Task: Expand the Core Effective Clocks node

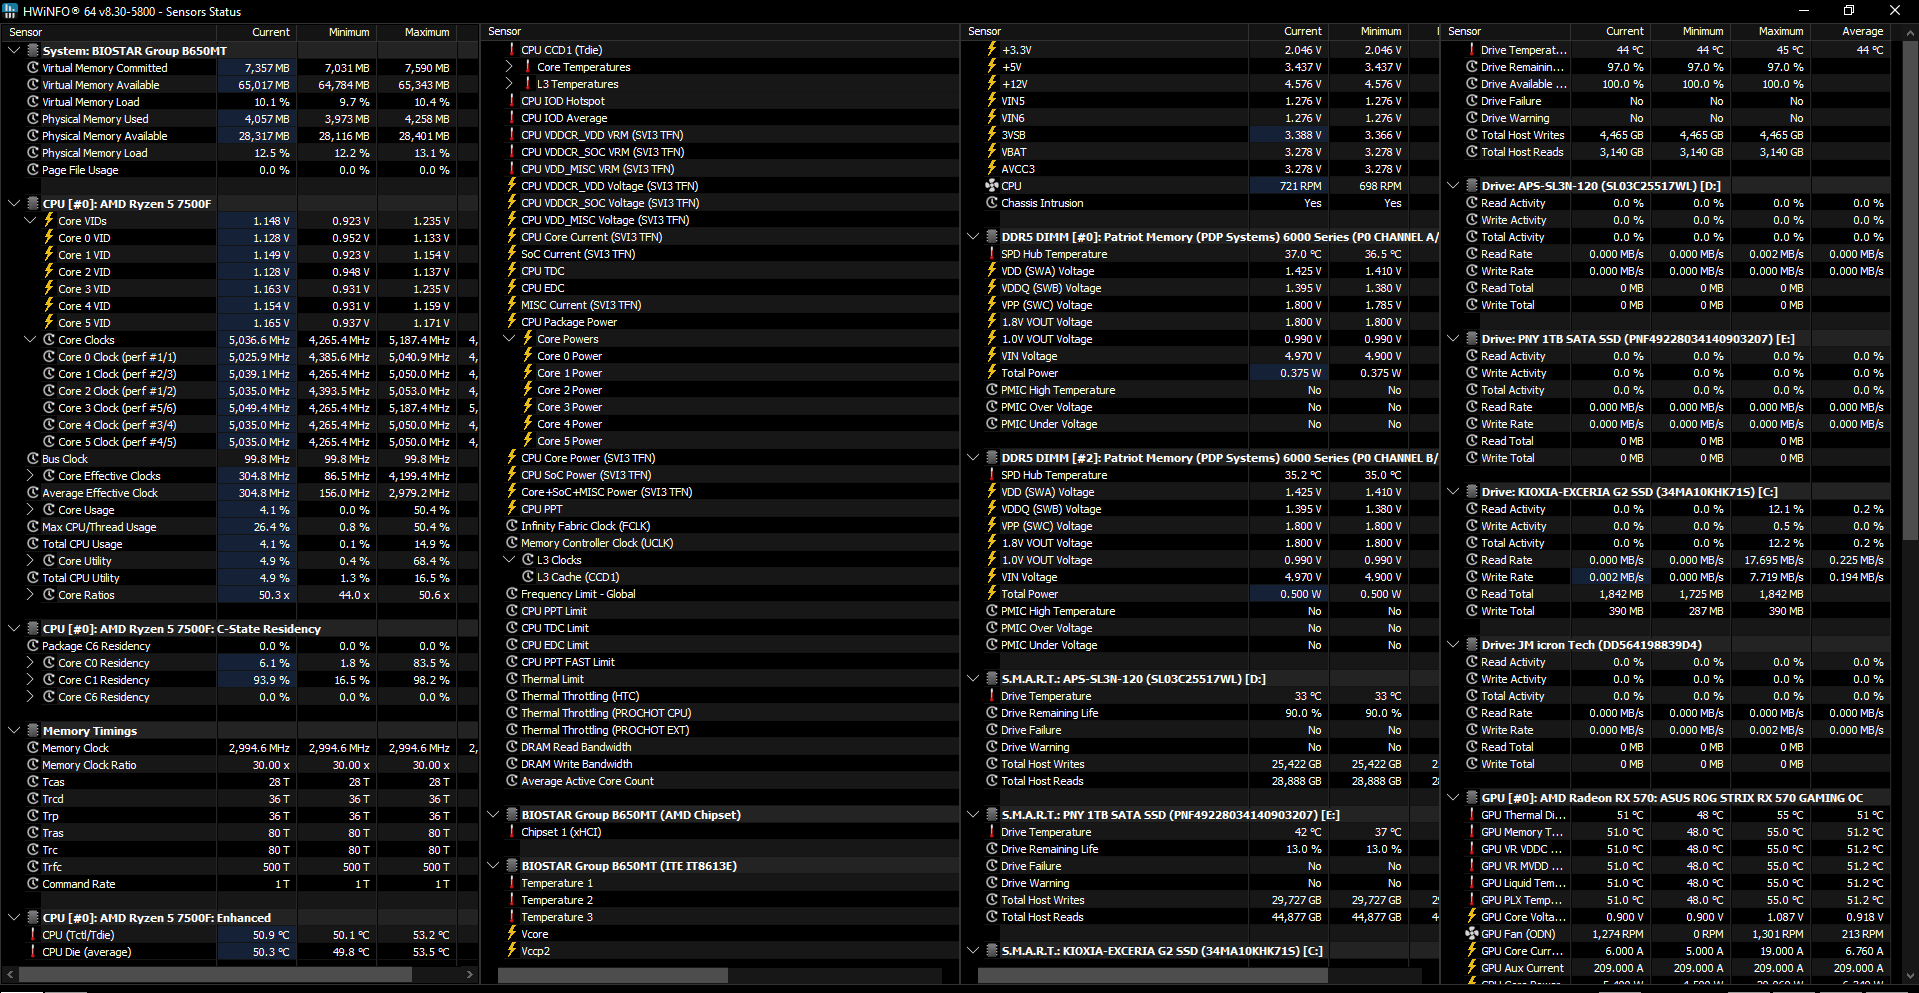Action: click(30, 476)
